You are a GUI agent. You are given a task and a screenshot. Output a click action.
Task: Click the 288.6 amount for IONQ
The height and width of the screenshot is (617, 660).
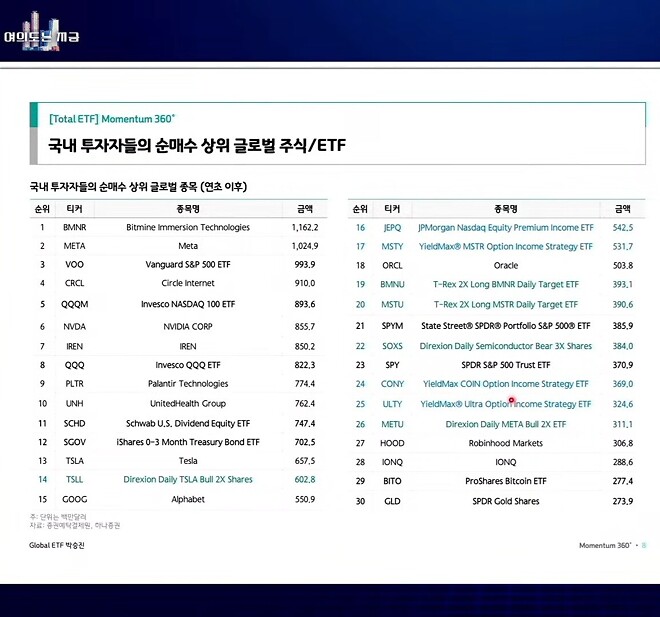tap(623, 462)
